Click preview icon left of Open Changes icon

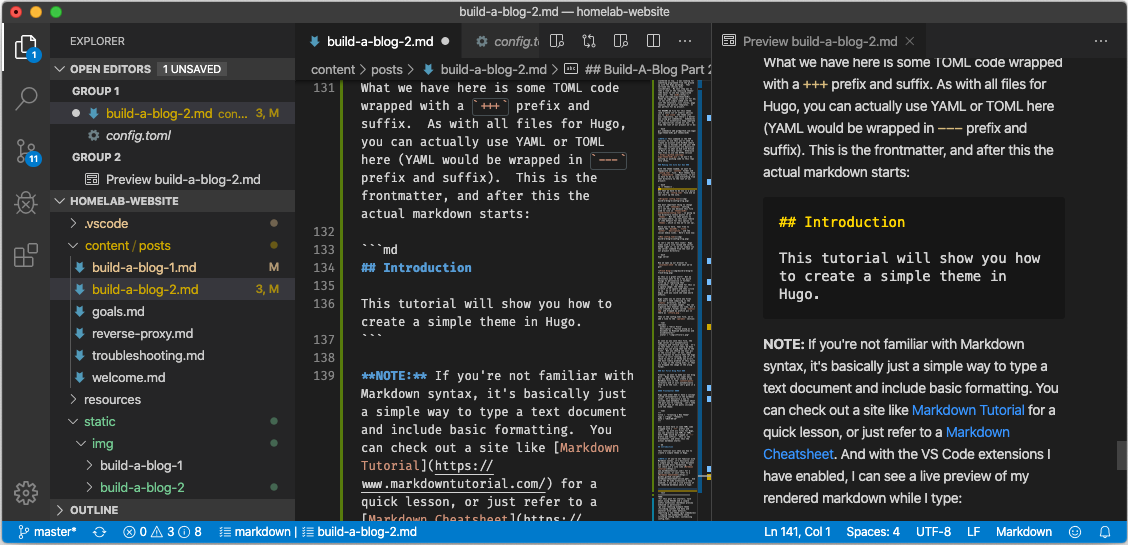tap(557, 41)
